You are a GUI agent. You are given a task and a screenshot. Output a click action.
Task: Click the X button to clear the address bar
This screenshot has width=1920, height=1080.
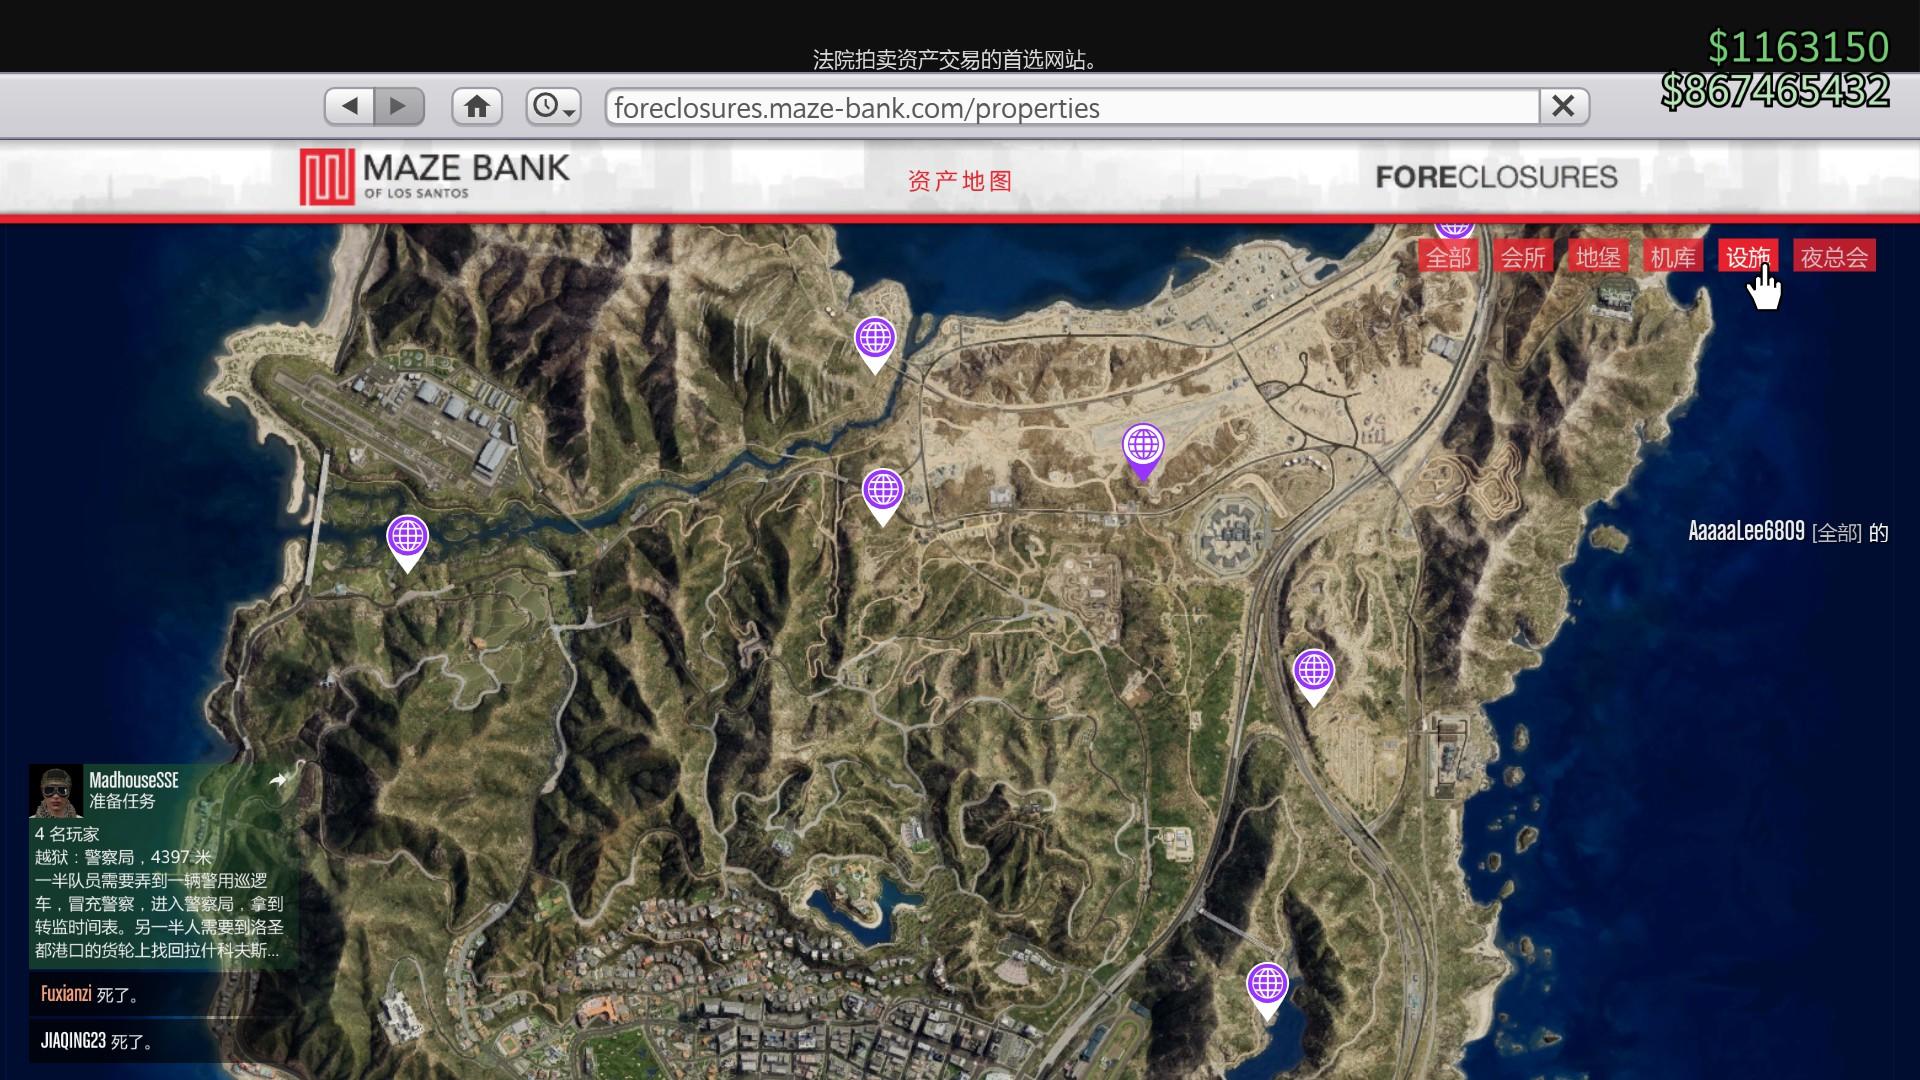(x=1565, y=106)
